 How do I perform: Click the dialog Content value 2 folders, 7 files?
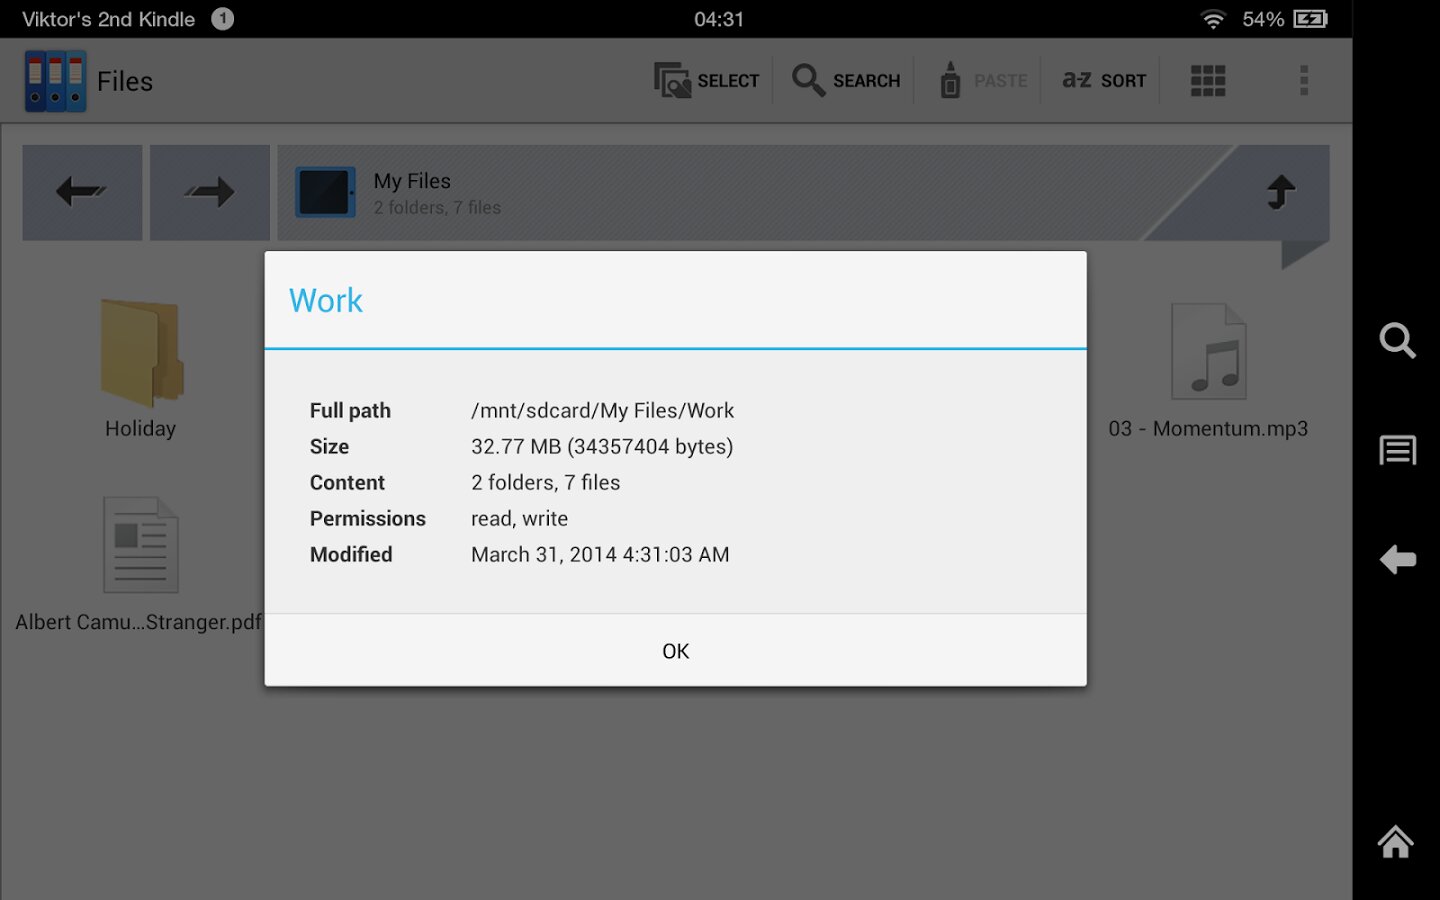pos(545,483)
